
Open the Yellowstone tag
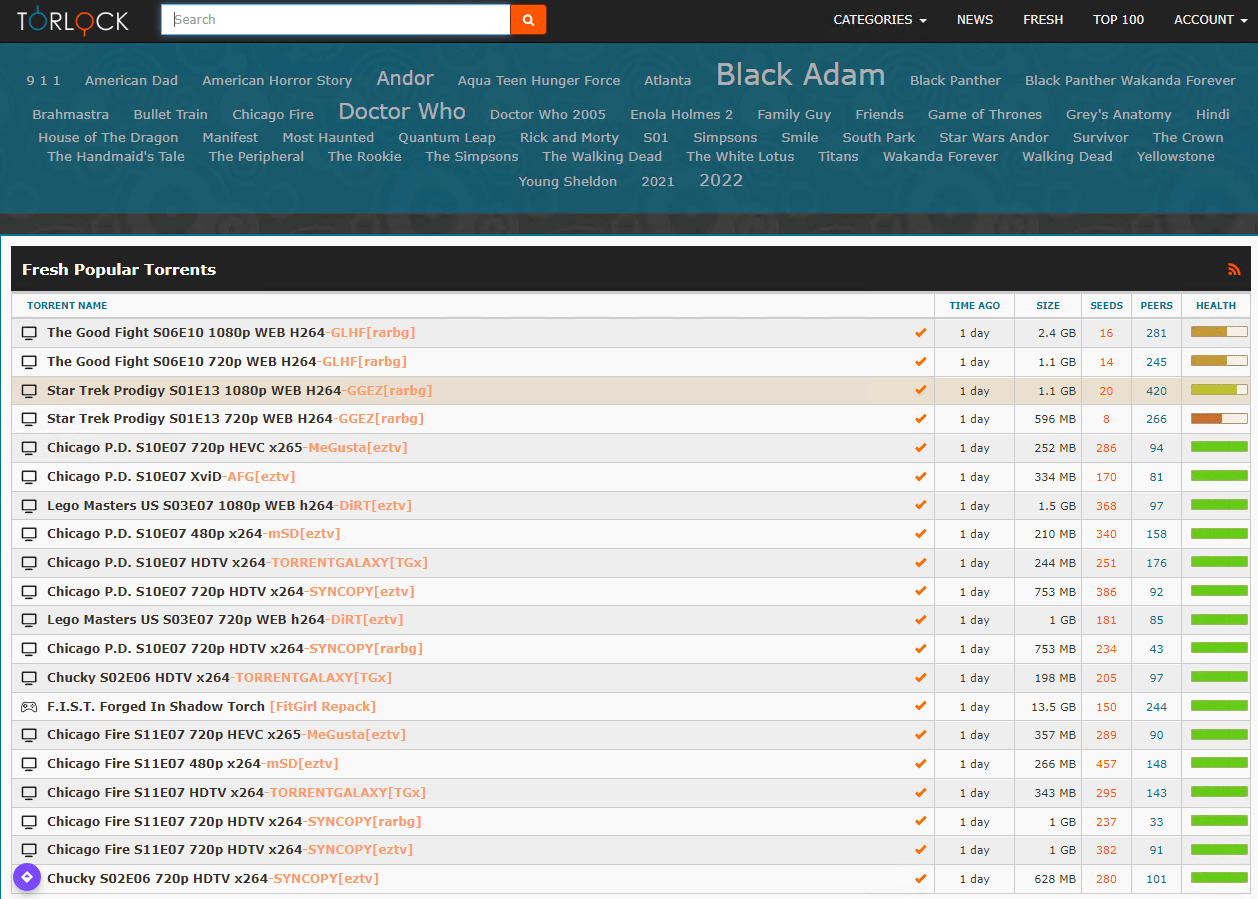(x=1176, y=156)
